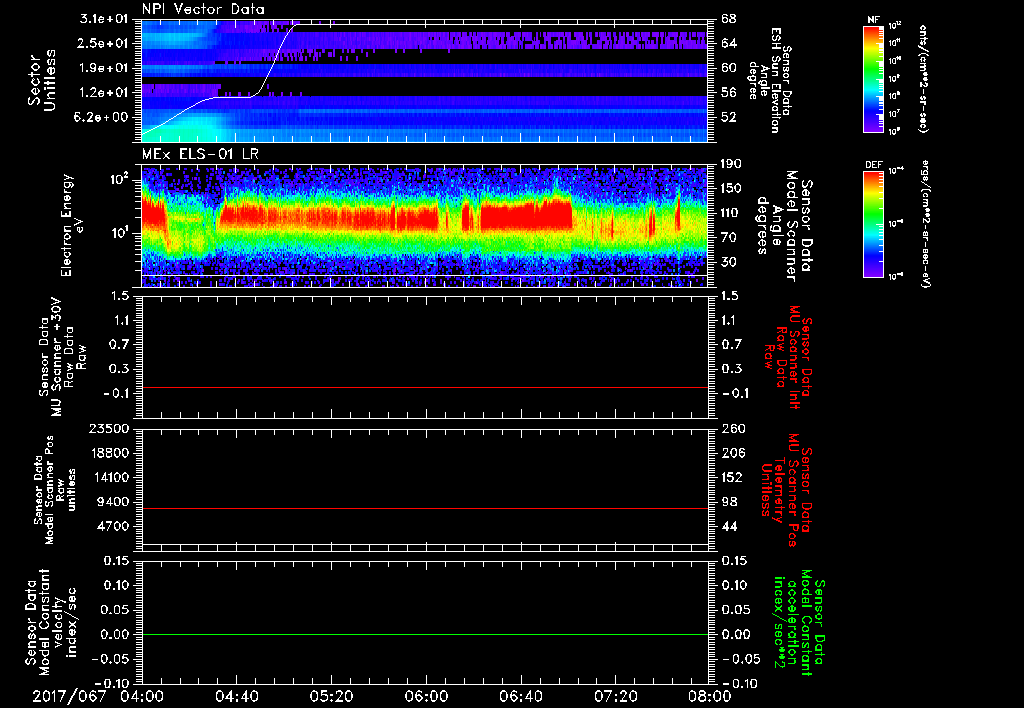Click the Model Scanner Angle degrees axis title

(785, 226)
